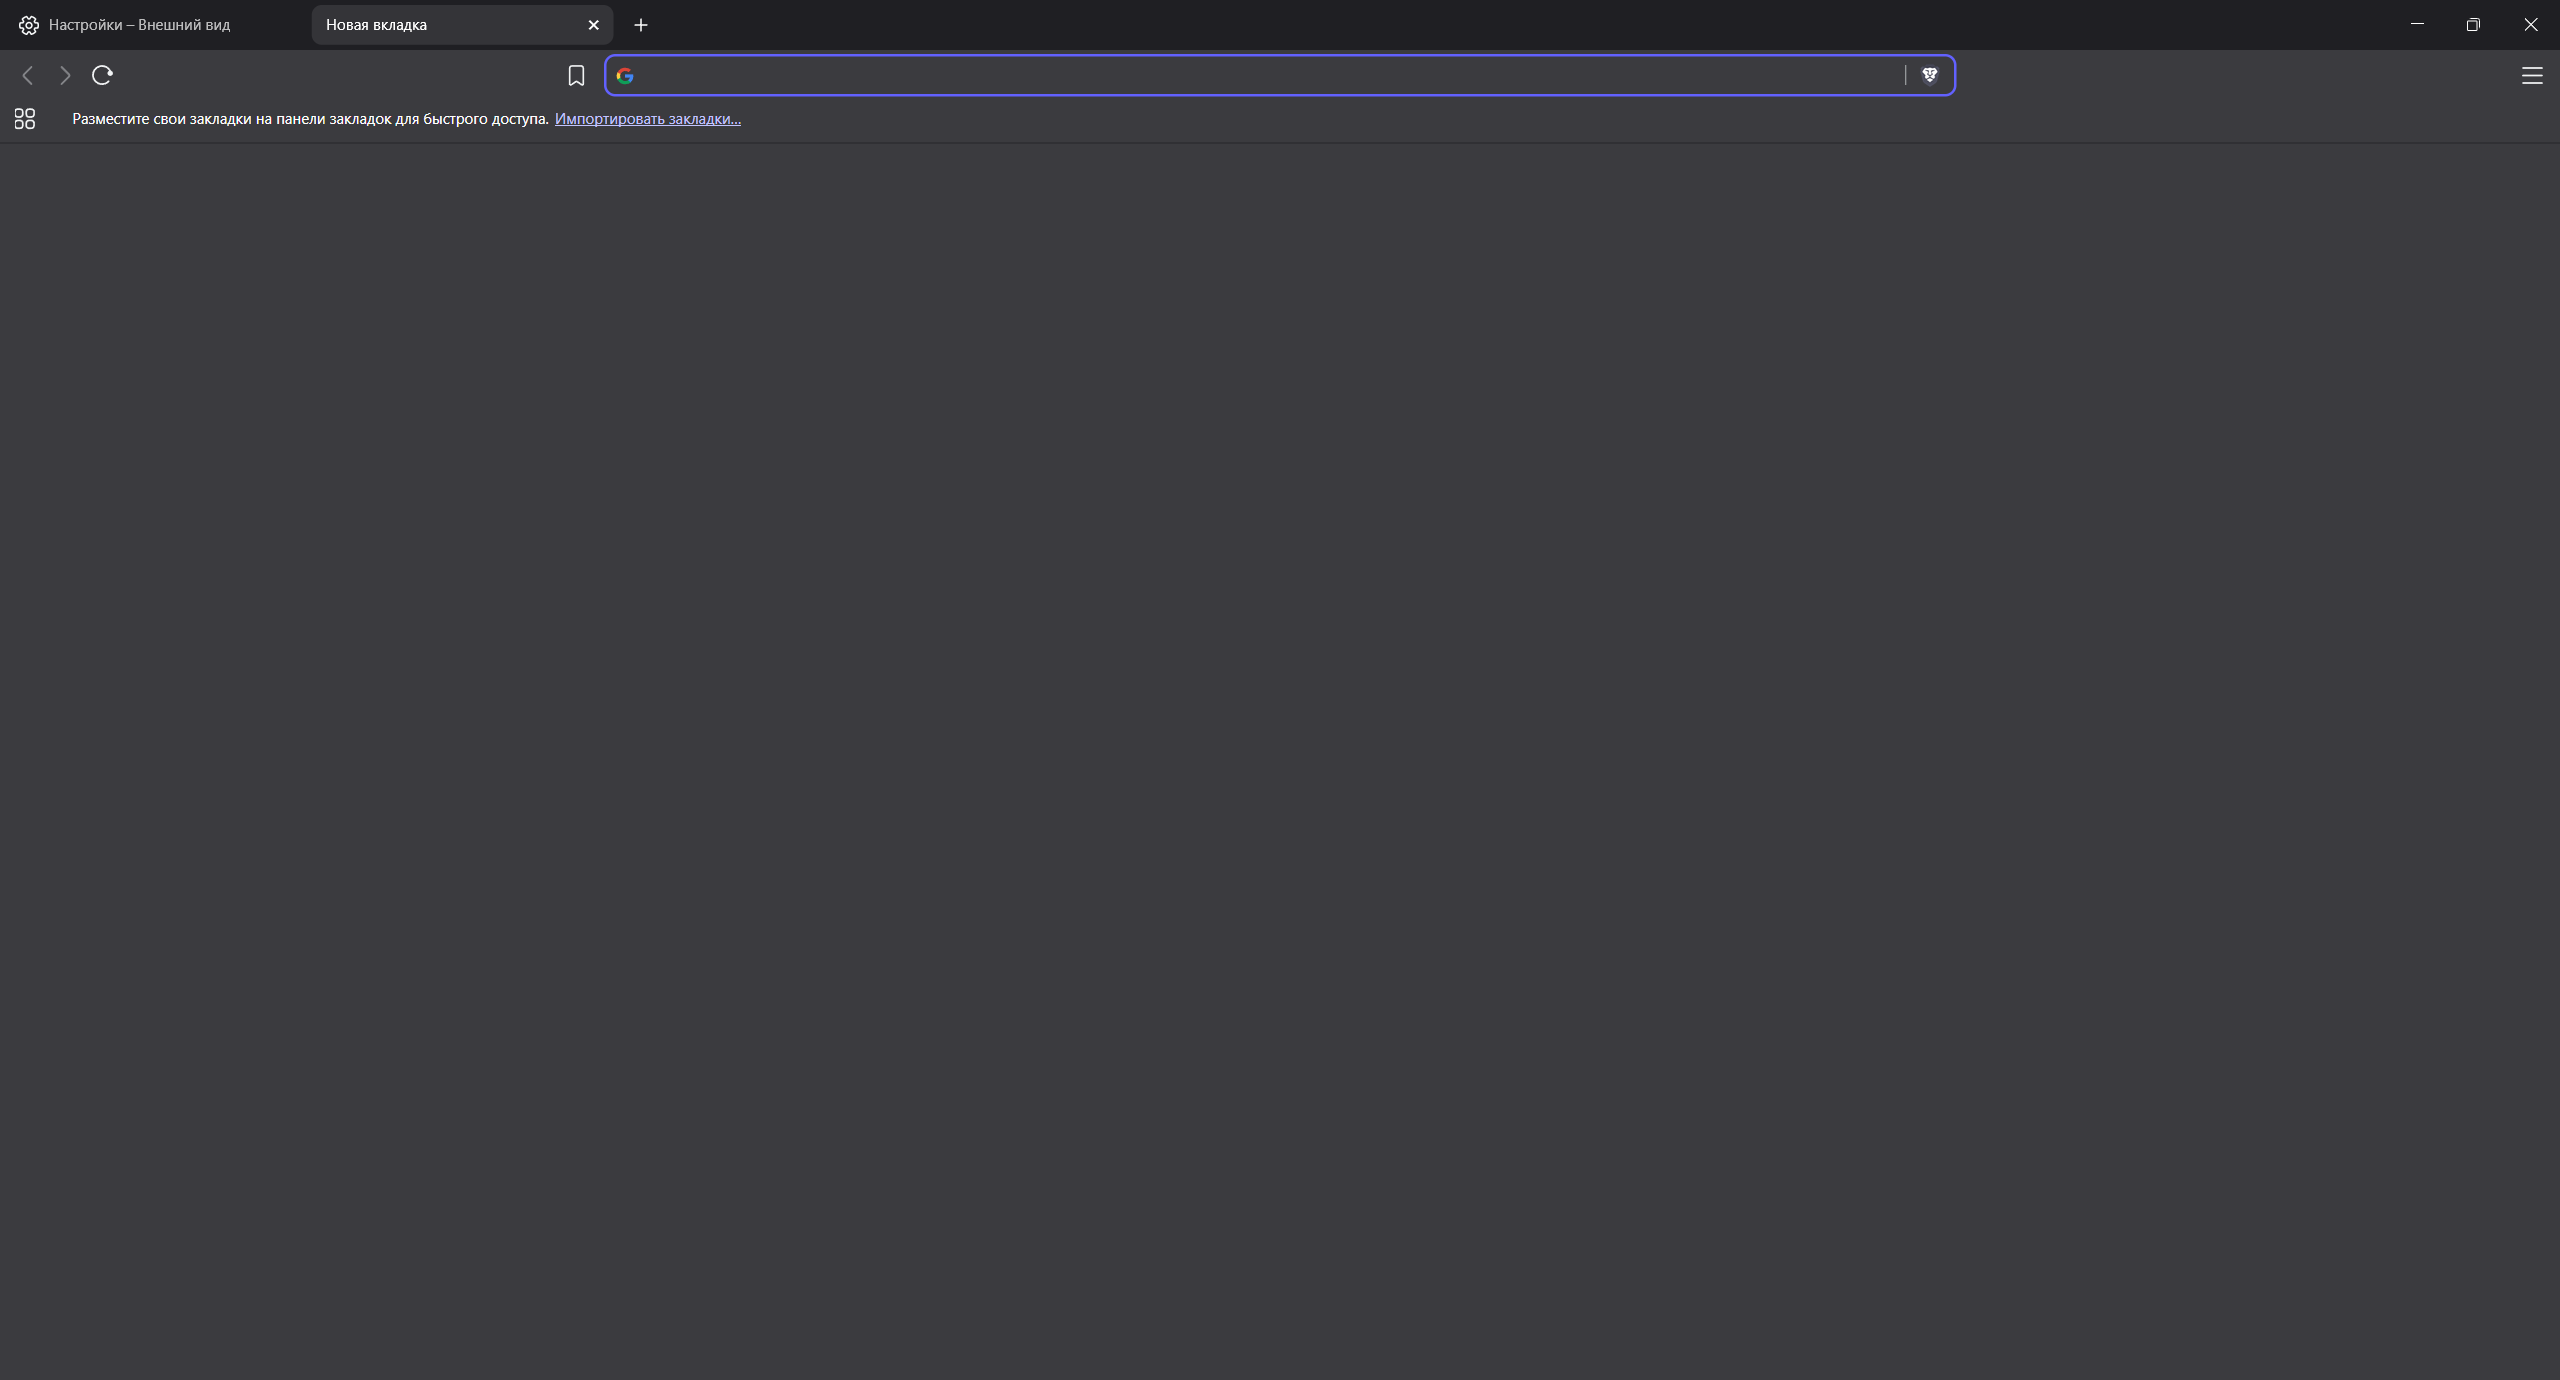Open the hamburger menu
2560x1380 pixels.
point(2532,75)
